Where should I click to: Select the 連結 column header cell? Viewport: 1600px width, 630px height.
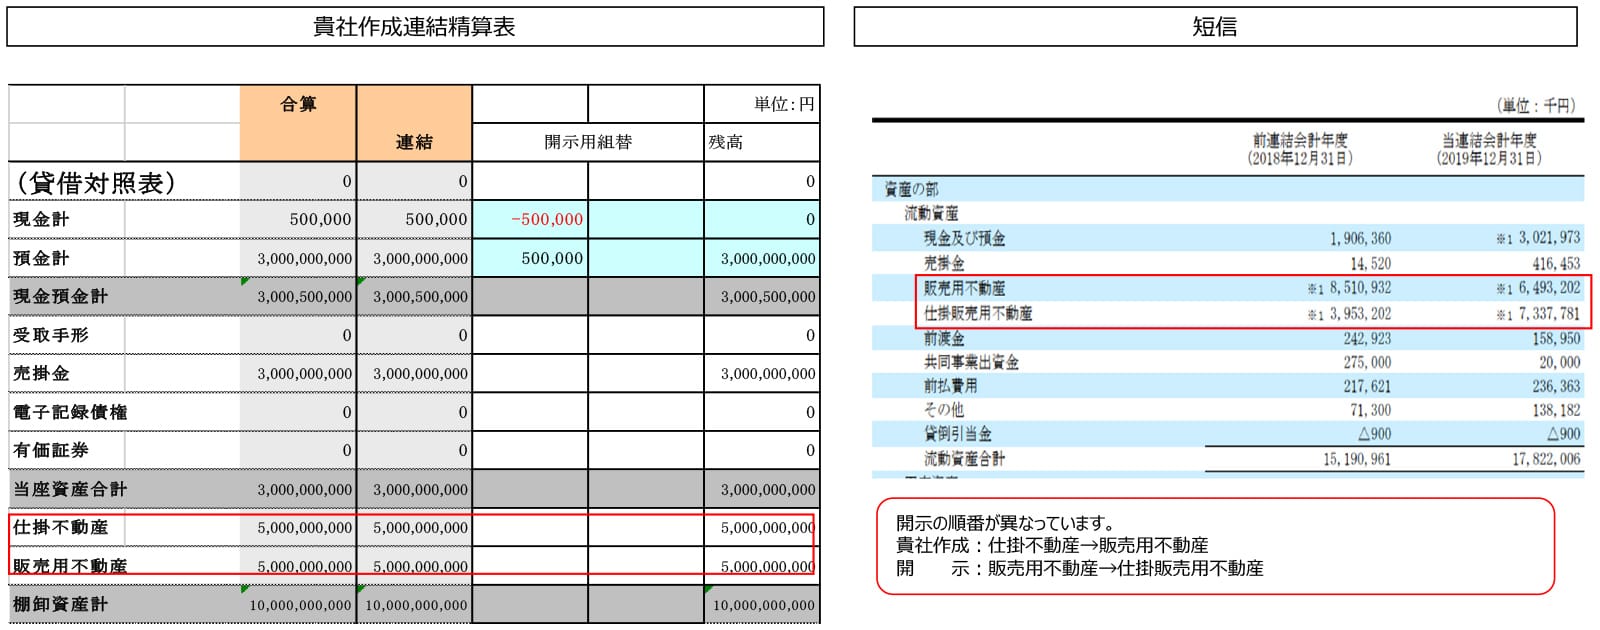point(414,142)
